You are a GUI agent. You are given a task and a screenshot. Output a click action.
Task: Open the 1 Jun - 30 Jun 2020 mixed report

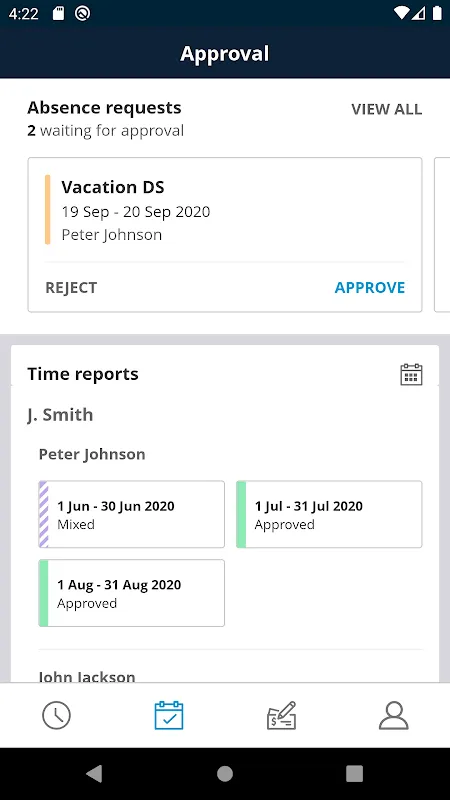coord(132,514)
